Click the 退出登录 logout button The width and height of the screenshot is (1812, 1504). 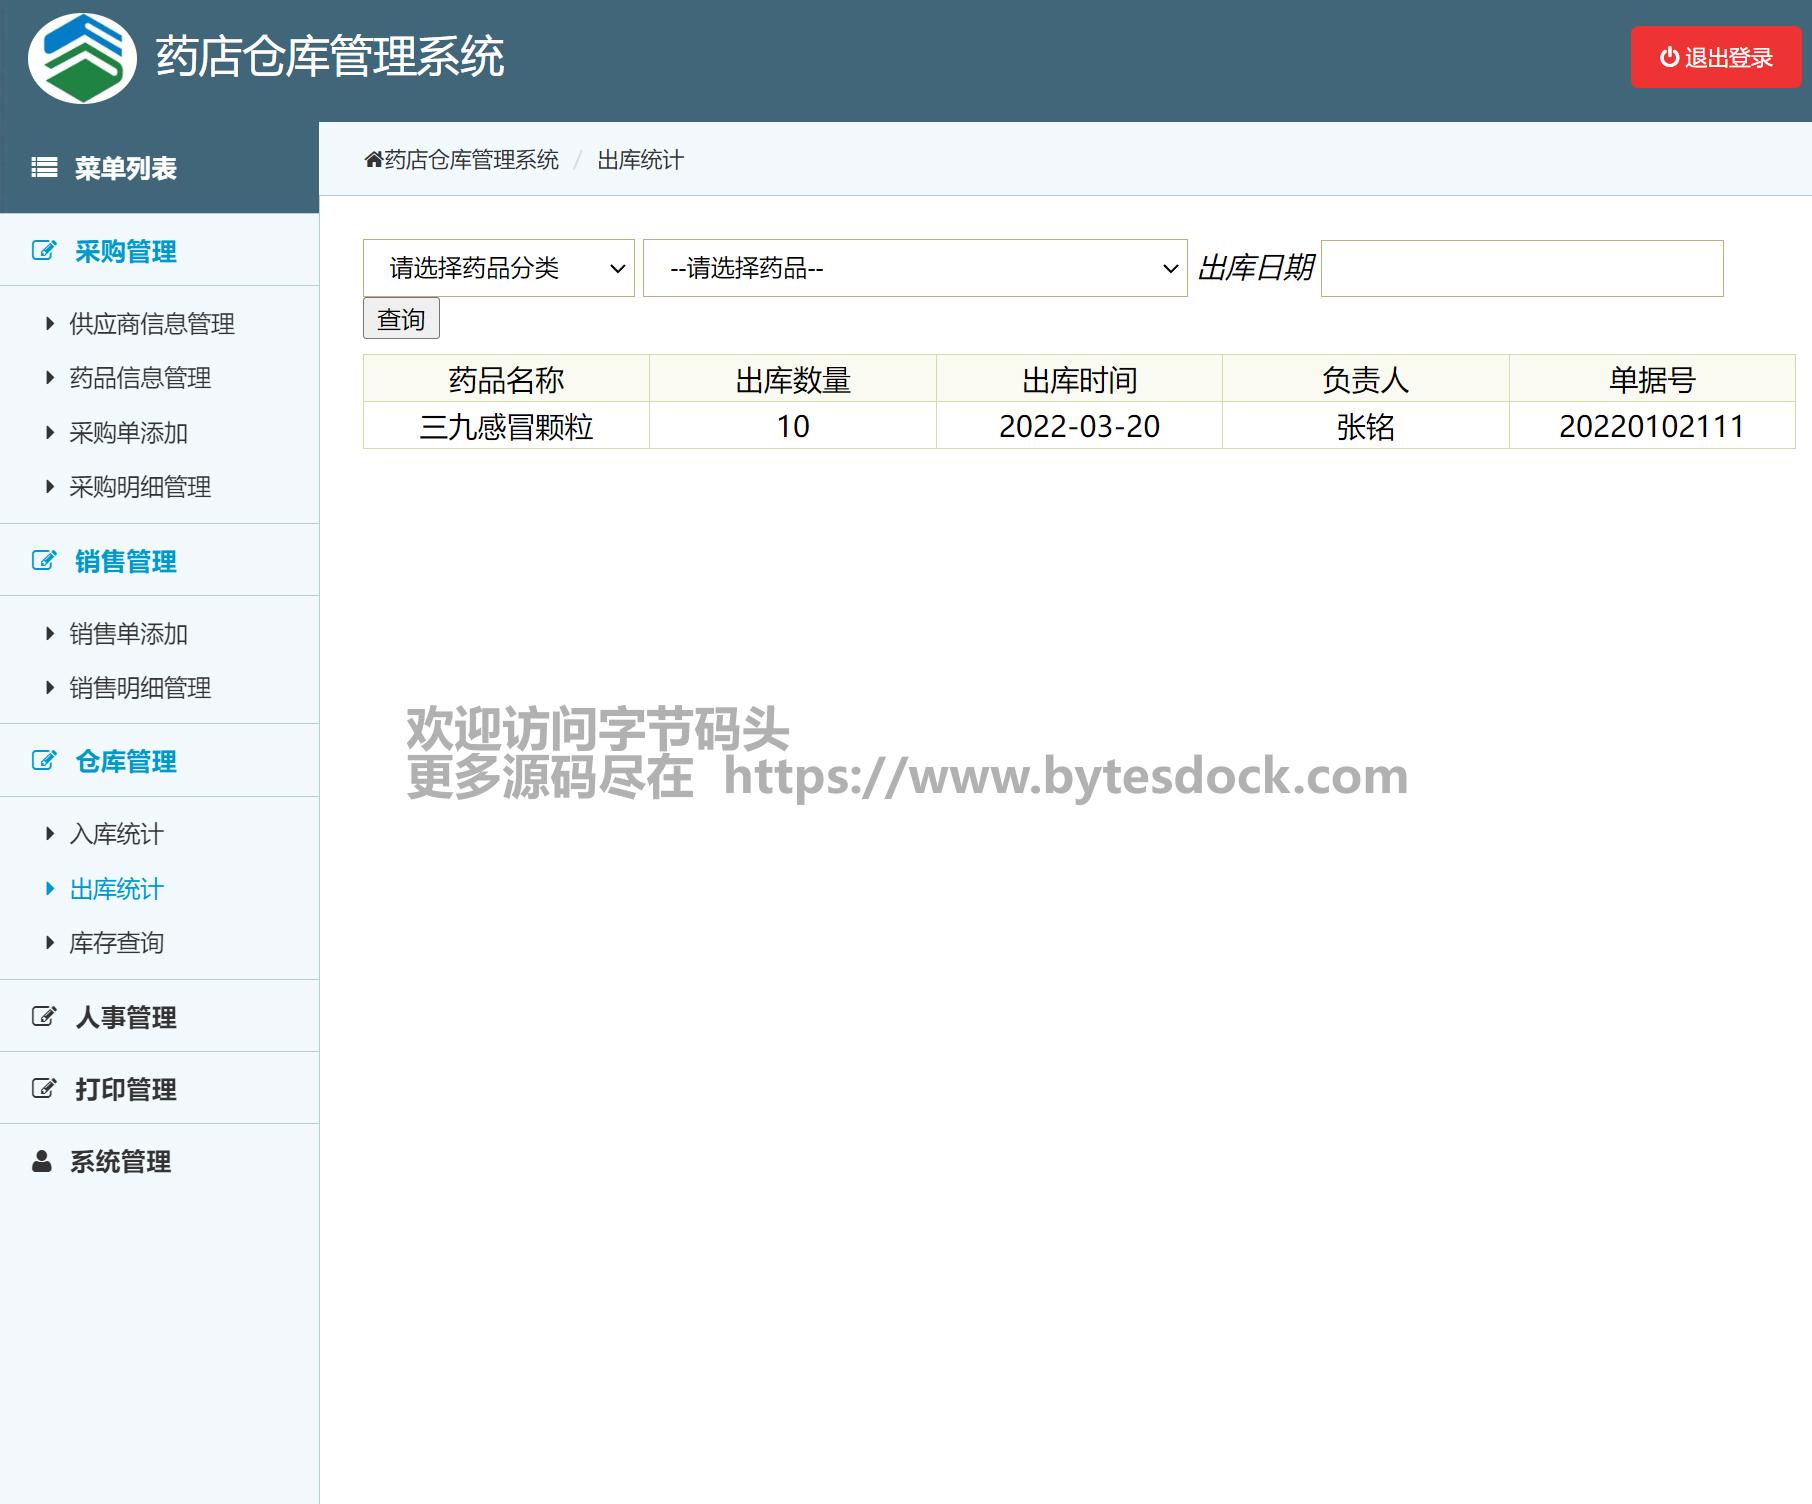tap(1715, 58)
